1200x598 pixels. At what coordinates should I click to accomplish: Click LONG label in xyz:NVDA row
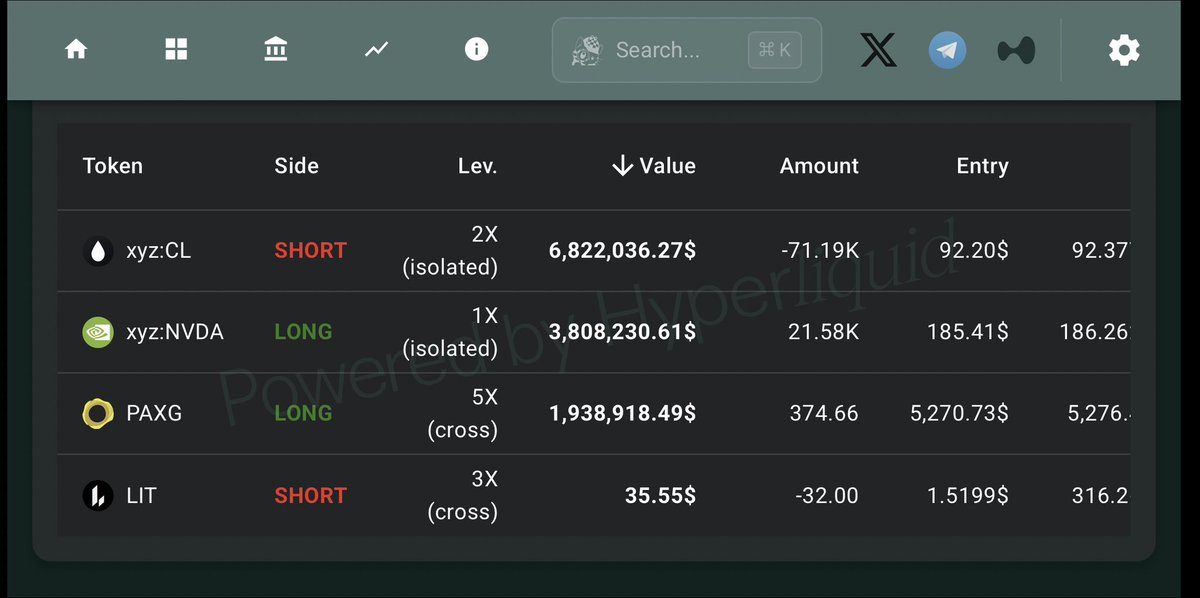[x=303, y=332]
